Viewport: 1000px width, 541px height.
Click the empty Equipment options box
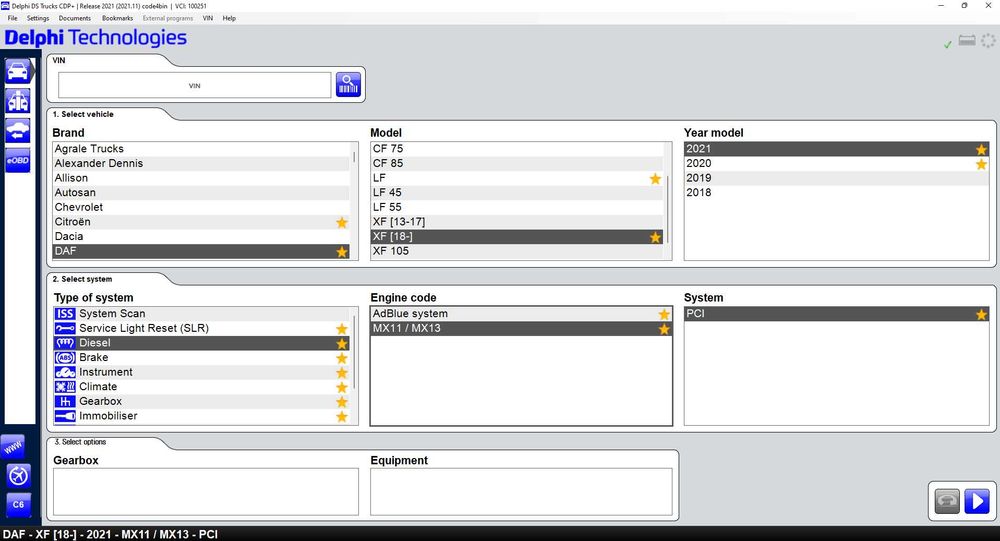pos(521,492)
